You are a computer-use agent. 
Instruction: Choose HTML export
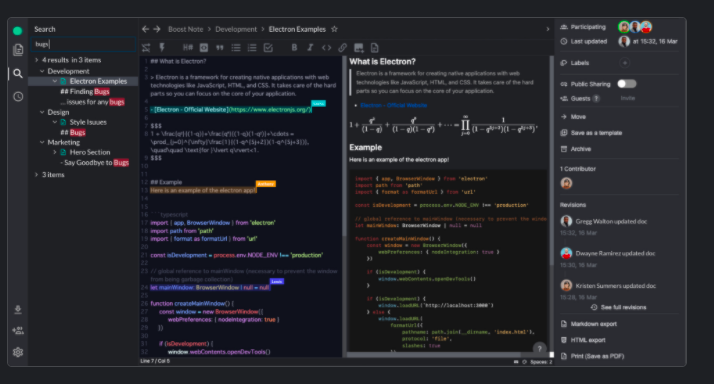point(588,340)
